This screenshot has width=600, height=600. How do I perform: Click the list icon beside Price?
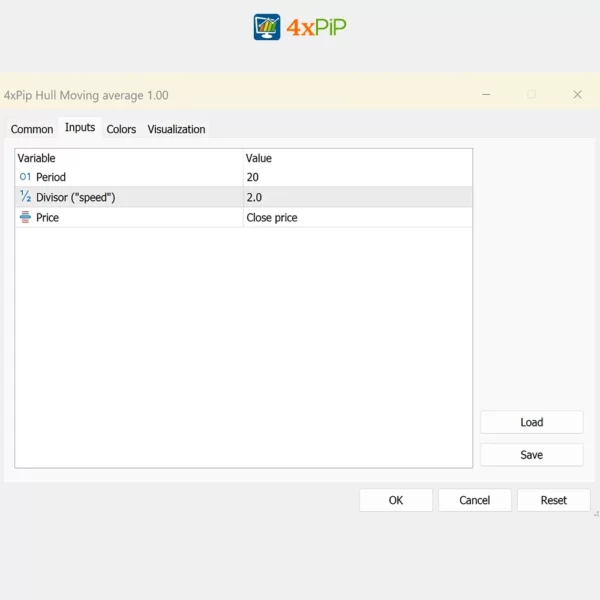(25, 217)
